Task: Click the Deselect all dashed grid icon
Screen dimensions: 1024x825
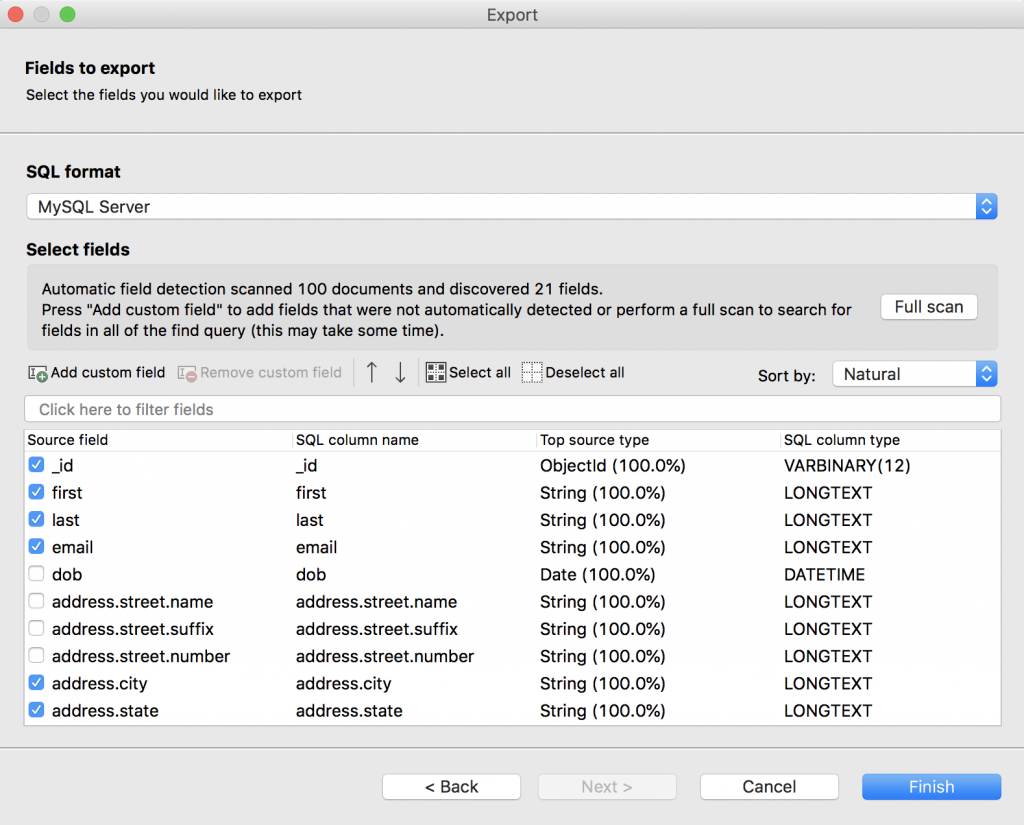Action: point(532,372)
